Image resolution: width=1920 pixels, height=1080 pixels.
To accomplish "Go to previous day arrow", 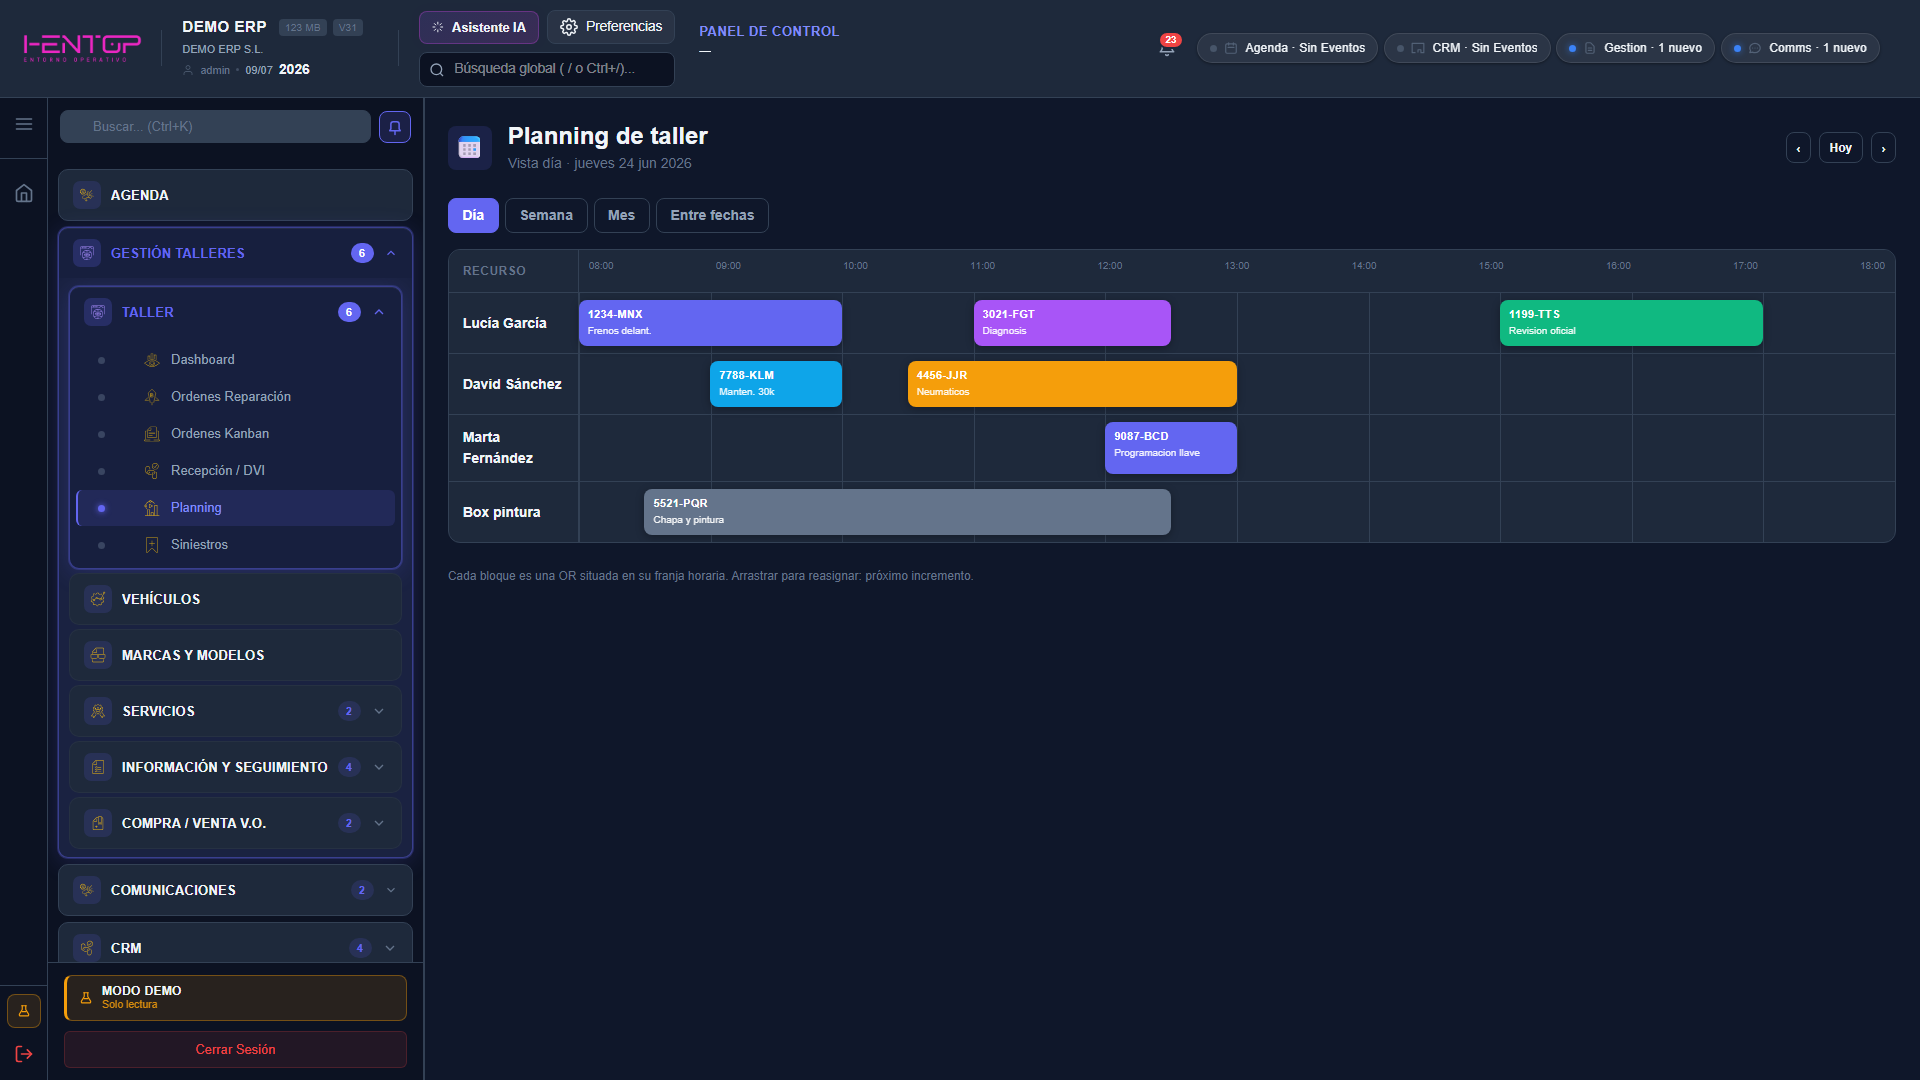I will coord(1798,148).
